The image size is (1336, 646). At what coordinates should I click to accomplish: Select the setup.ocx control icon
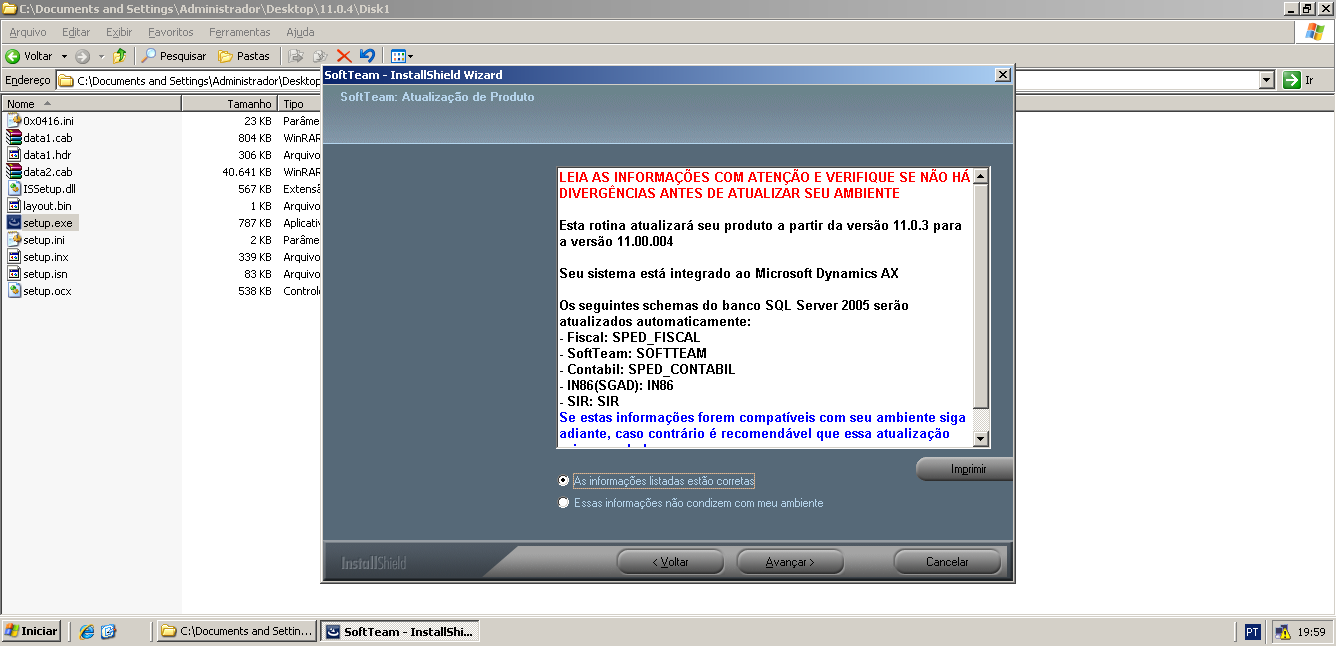click(14, 291)
